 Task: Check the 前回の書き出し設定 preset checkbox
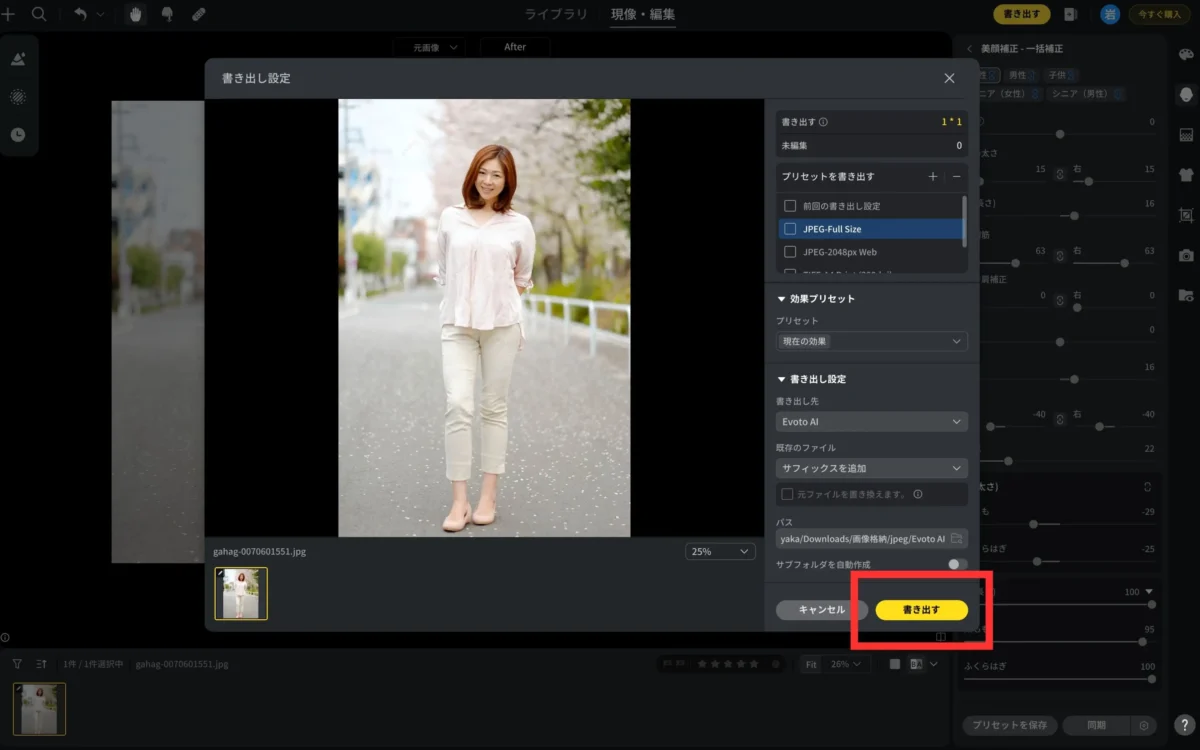click(x=790, y=205)
